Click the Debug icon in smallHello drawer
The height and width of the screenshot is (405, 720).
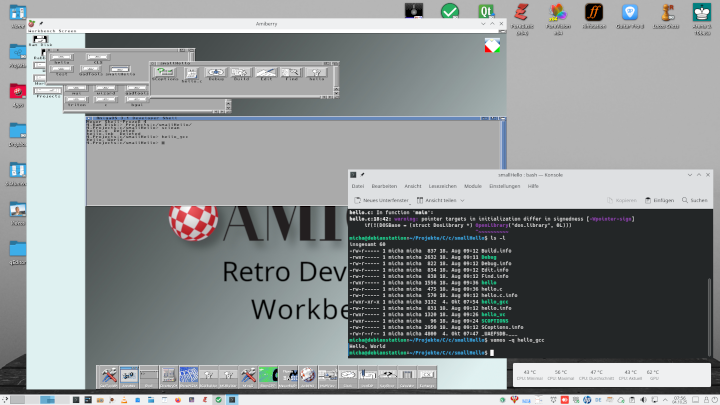click(x=214, y=73)
